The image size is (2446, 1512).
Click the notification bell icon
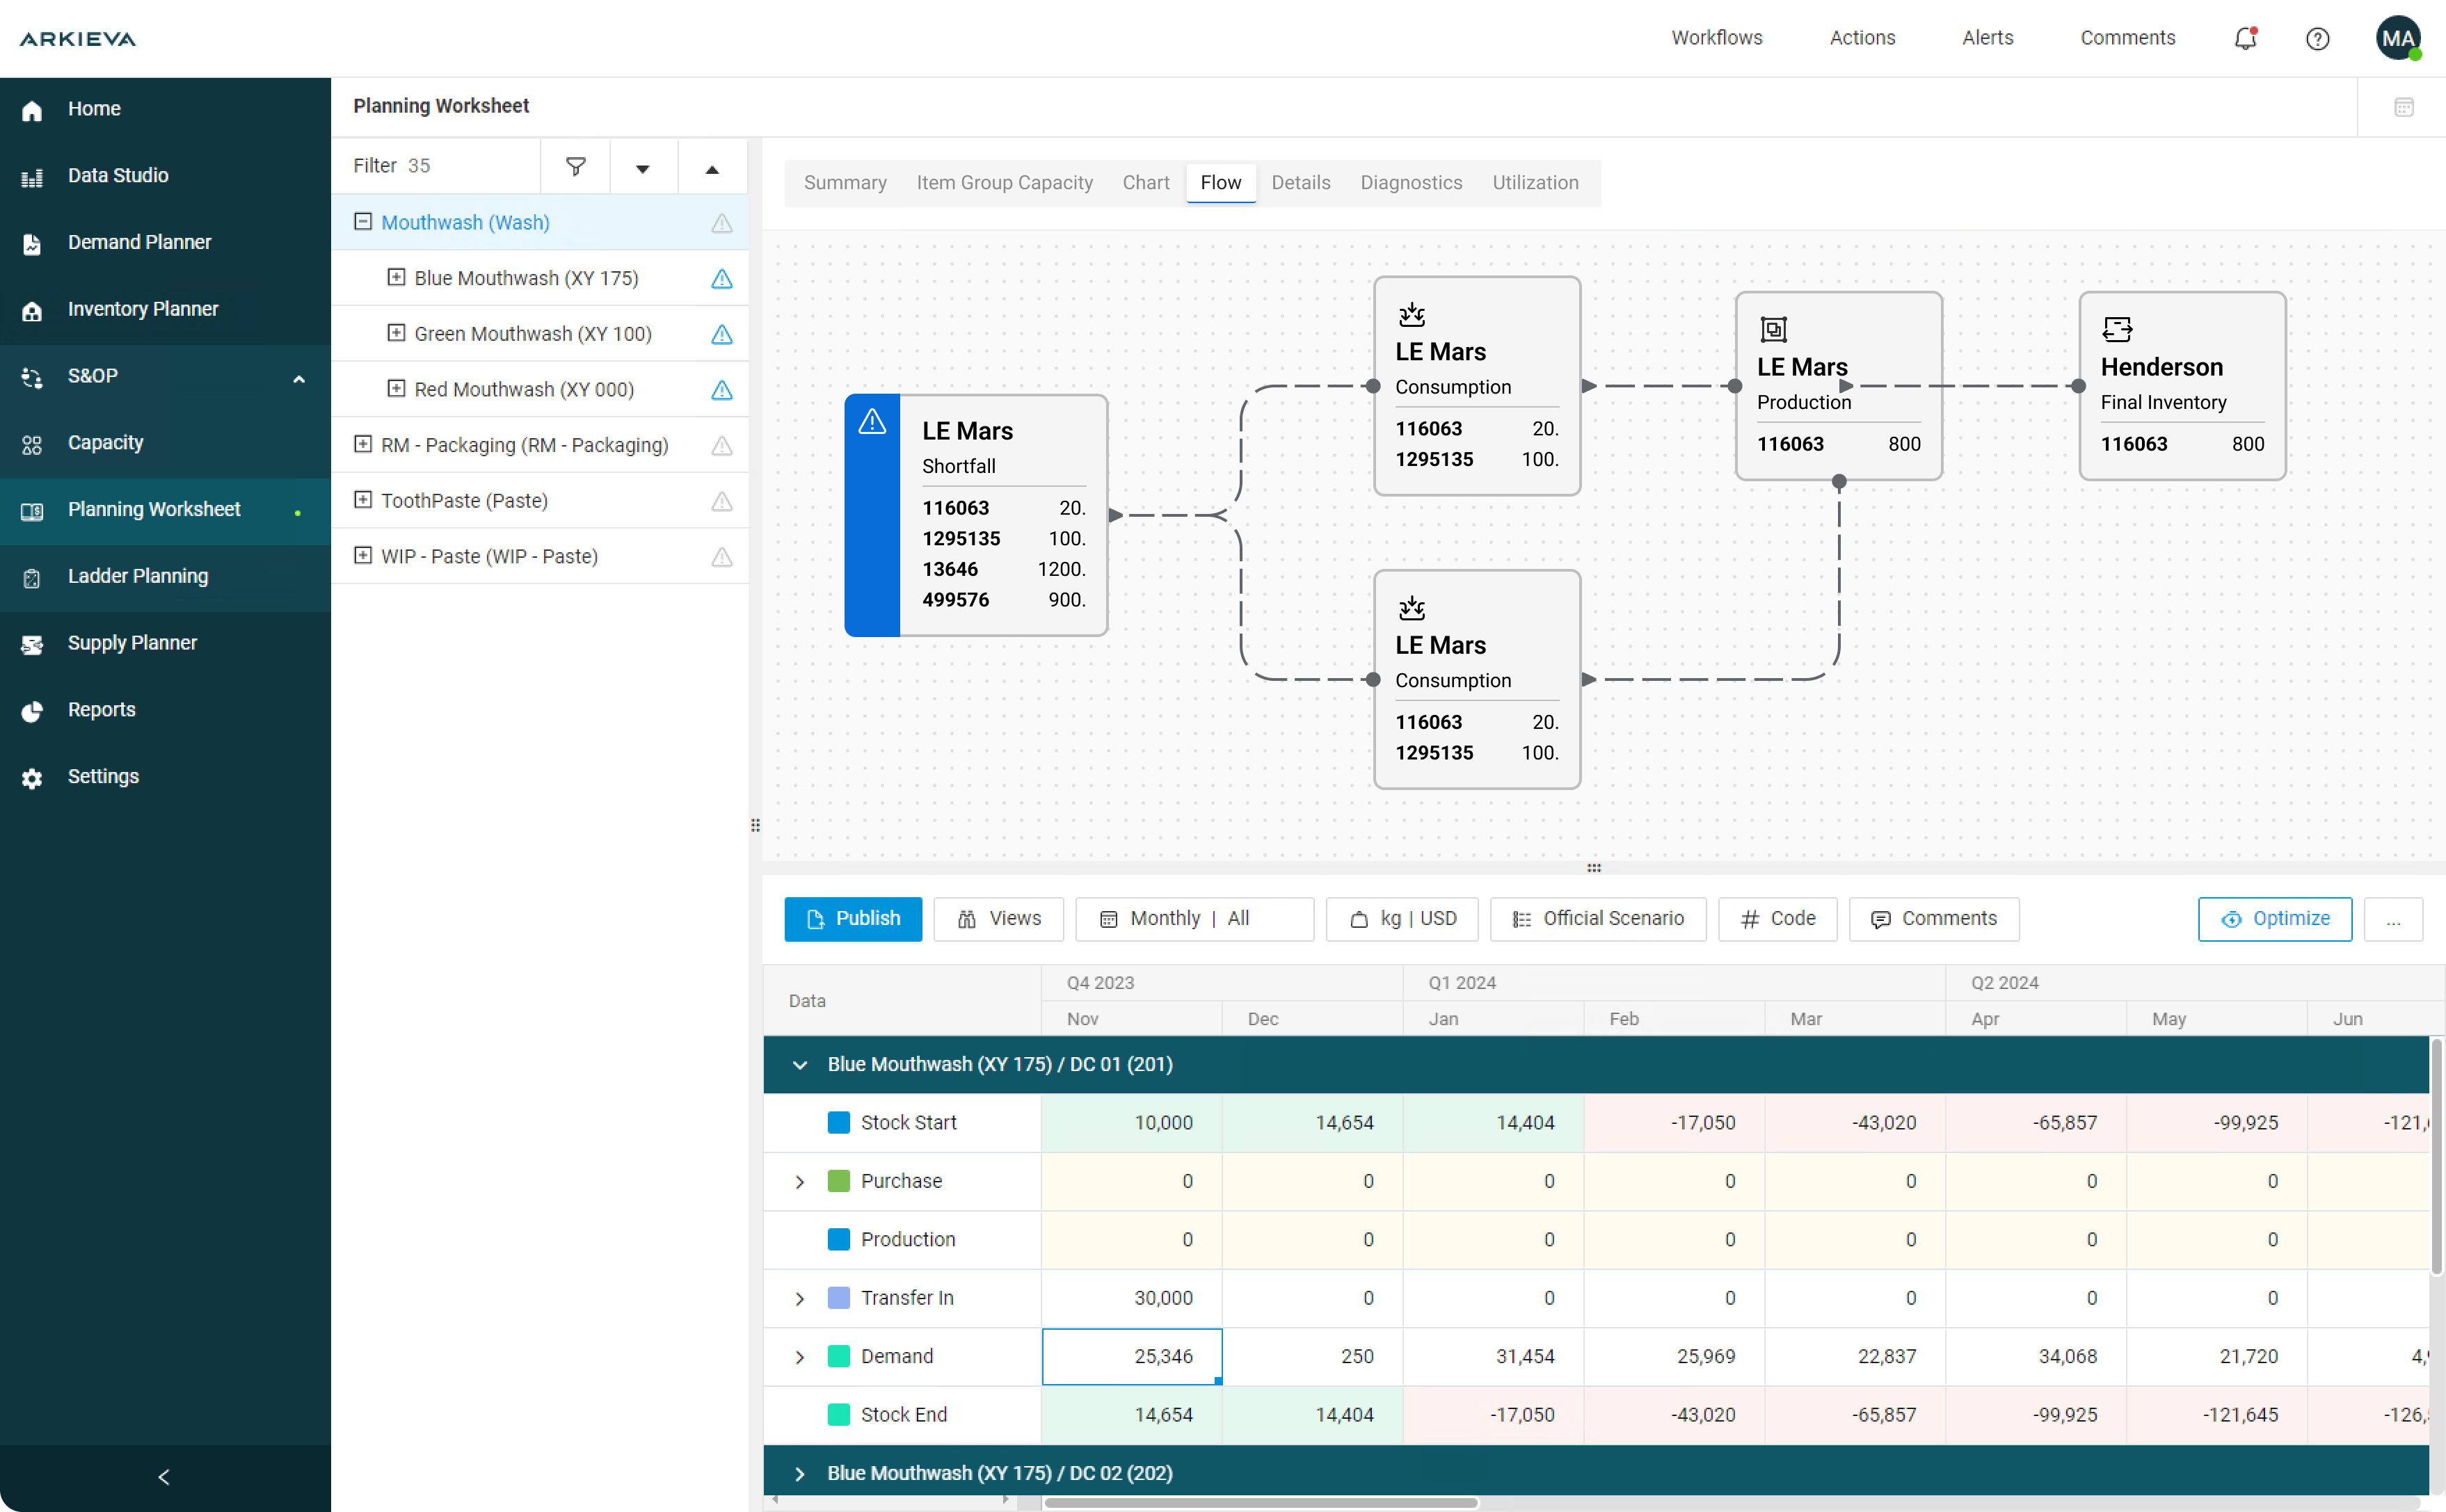click(x=2245, y=38)
